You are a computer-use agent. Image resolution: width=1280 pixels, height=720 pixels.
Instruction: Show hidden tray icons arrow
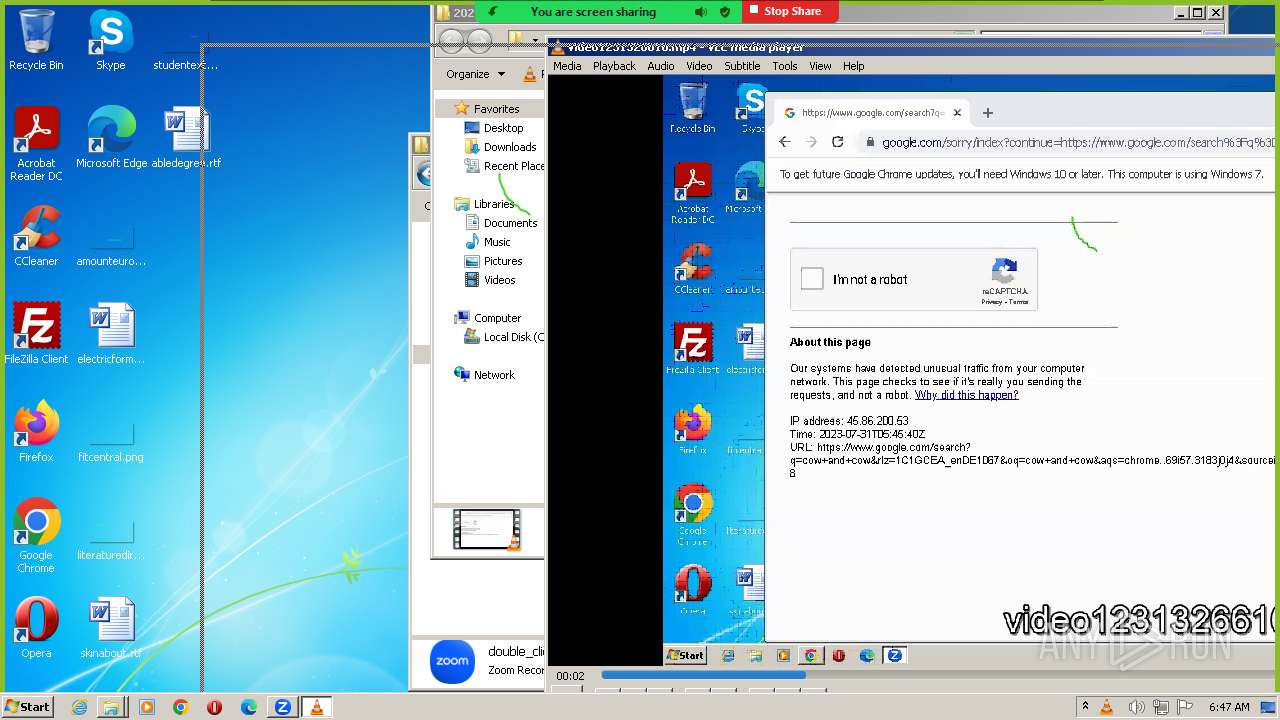coord(1085,707)
